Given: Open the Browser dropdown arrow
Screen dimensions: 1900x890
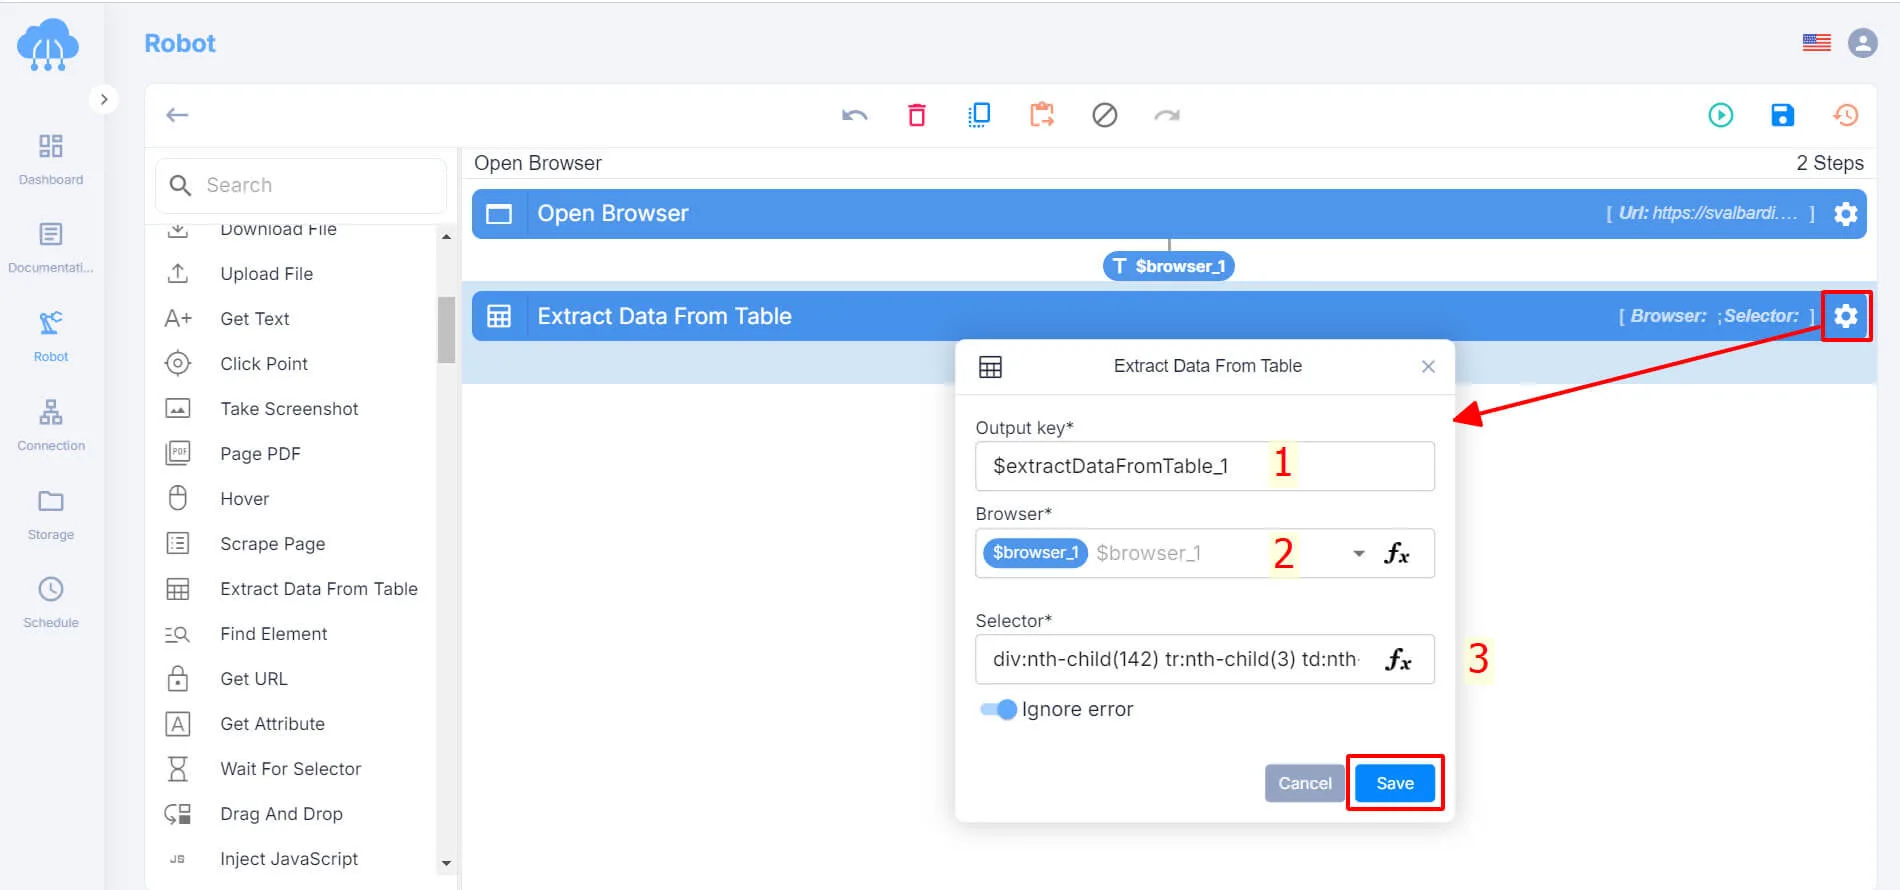Looking at the screenshot, I should tap(1358, 553).
